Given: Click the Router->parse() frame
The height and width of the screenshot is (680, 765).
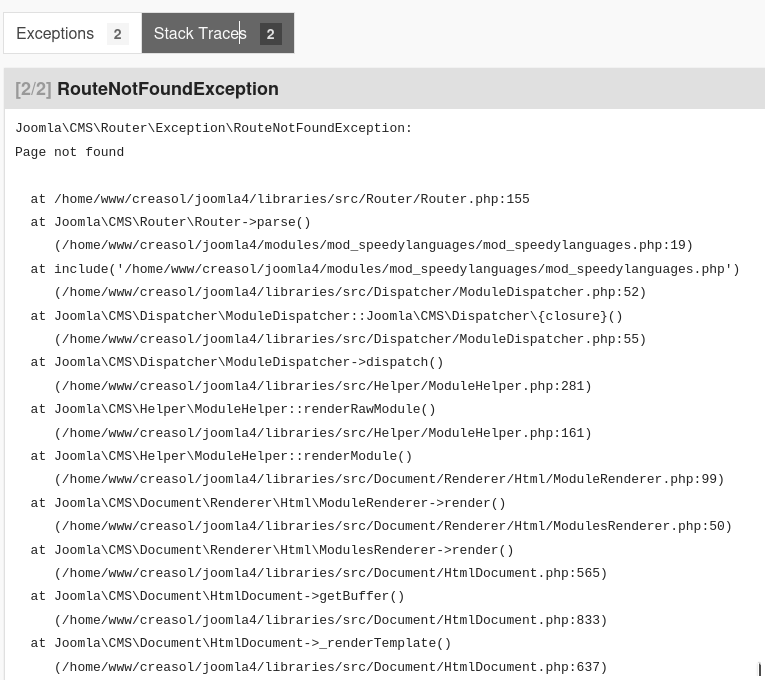Looking at the screenshot, I should click(x=182, y=222).
